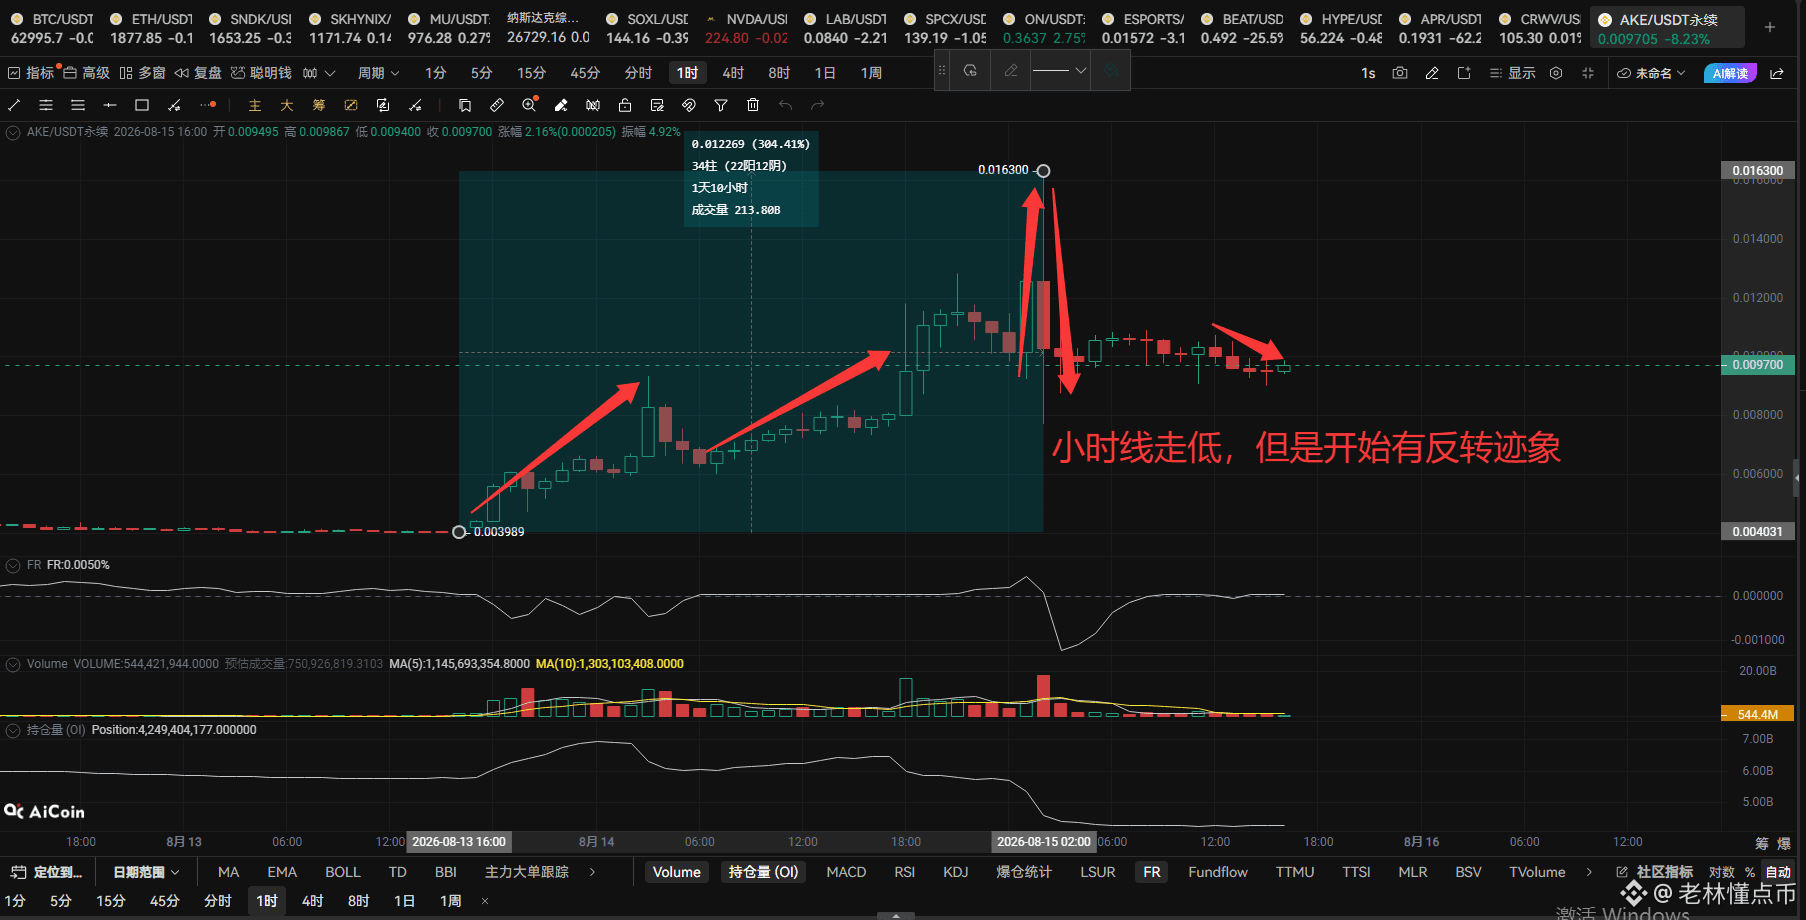Click the 主 main-force tool icon
This screenshot has width=1806, height=920.
255,105
